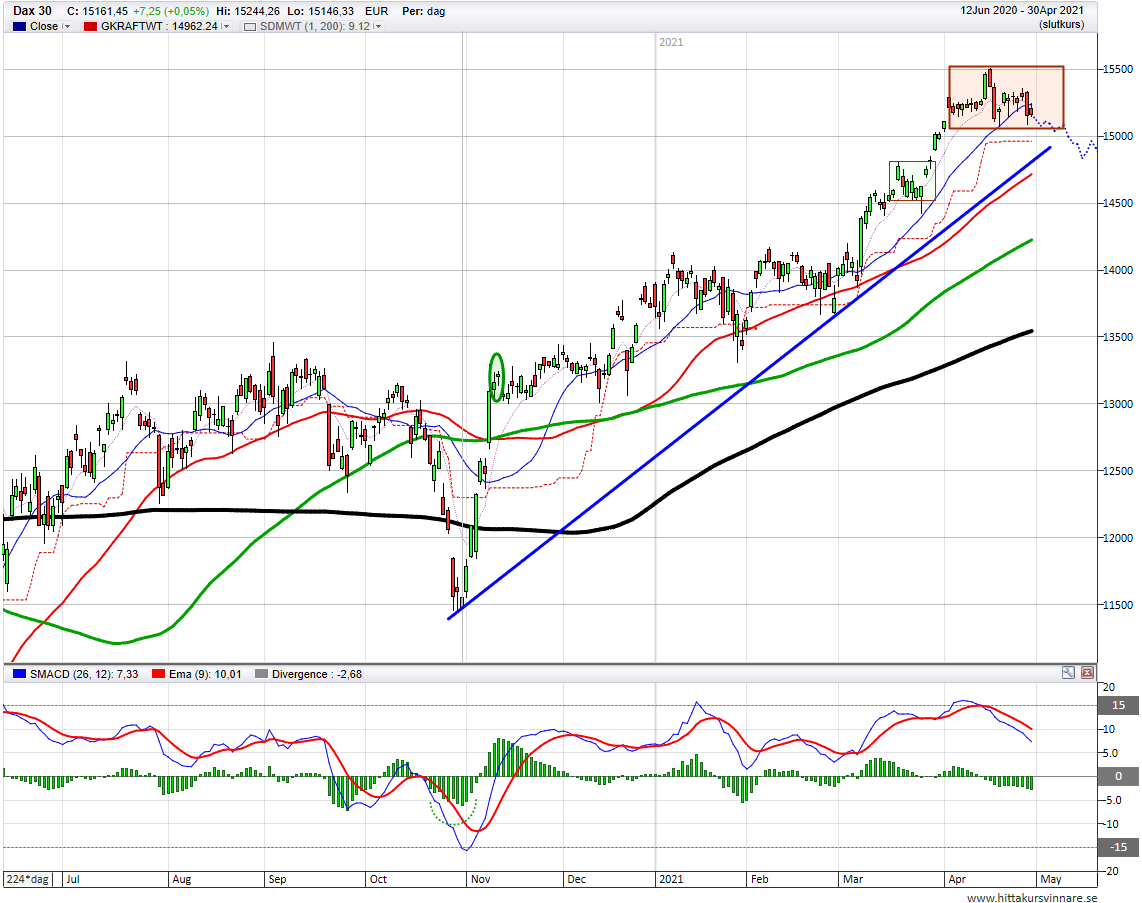The width and height of the screenshot is (1142, 903).
Task: Click the Apr label on time axis
Action: click(x=957, y=879)
